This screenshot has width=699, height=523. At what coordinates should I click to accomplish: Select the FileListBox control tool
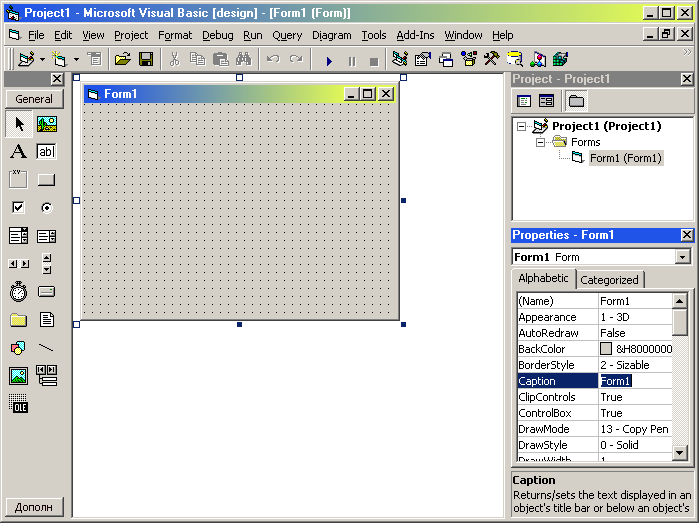click(47, 320)
